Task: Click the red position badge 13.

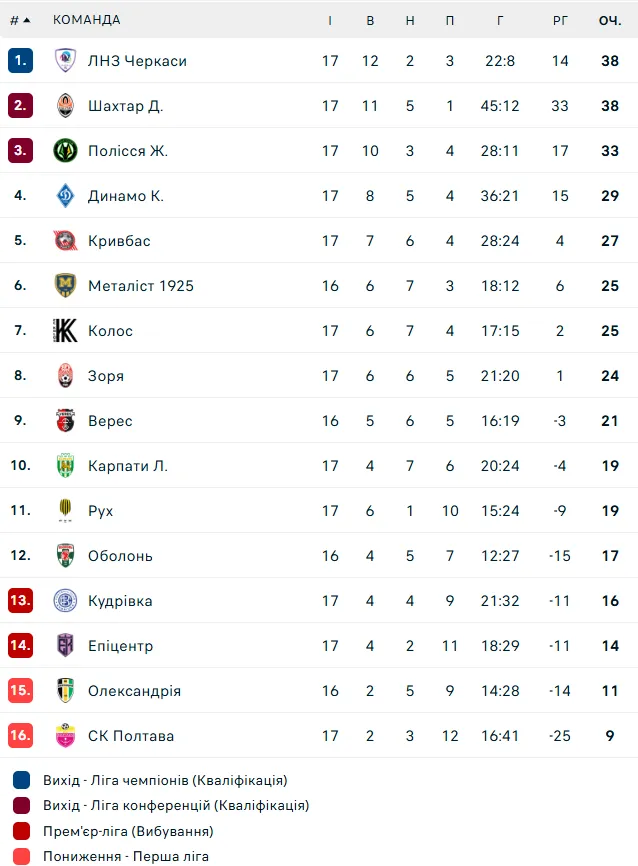Action: pos(20,601)
